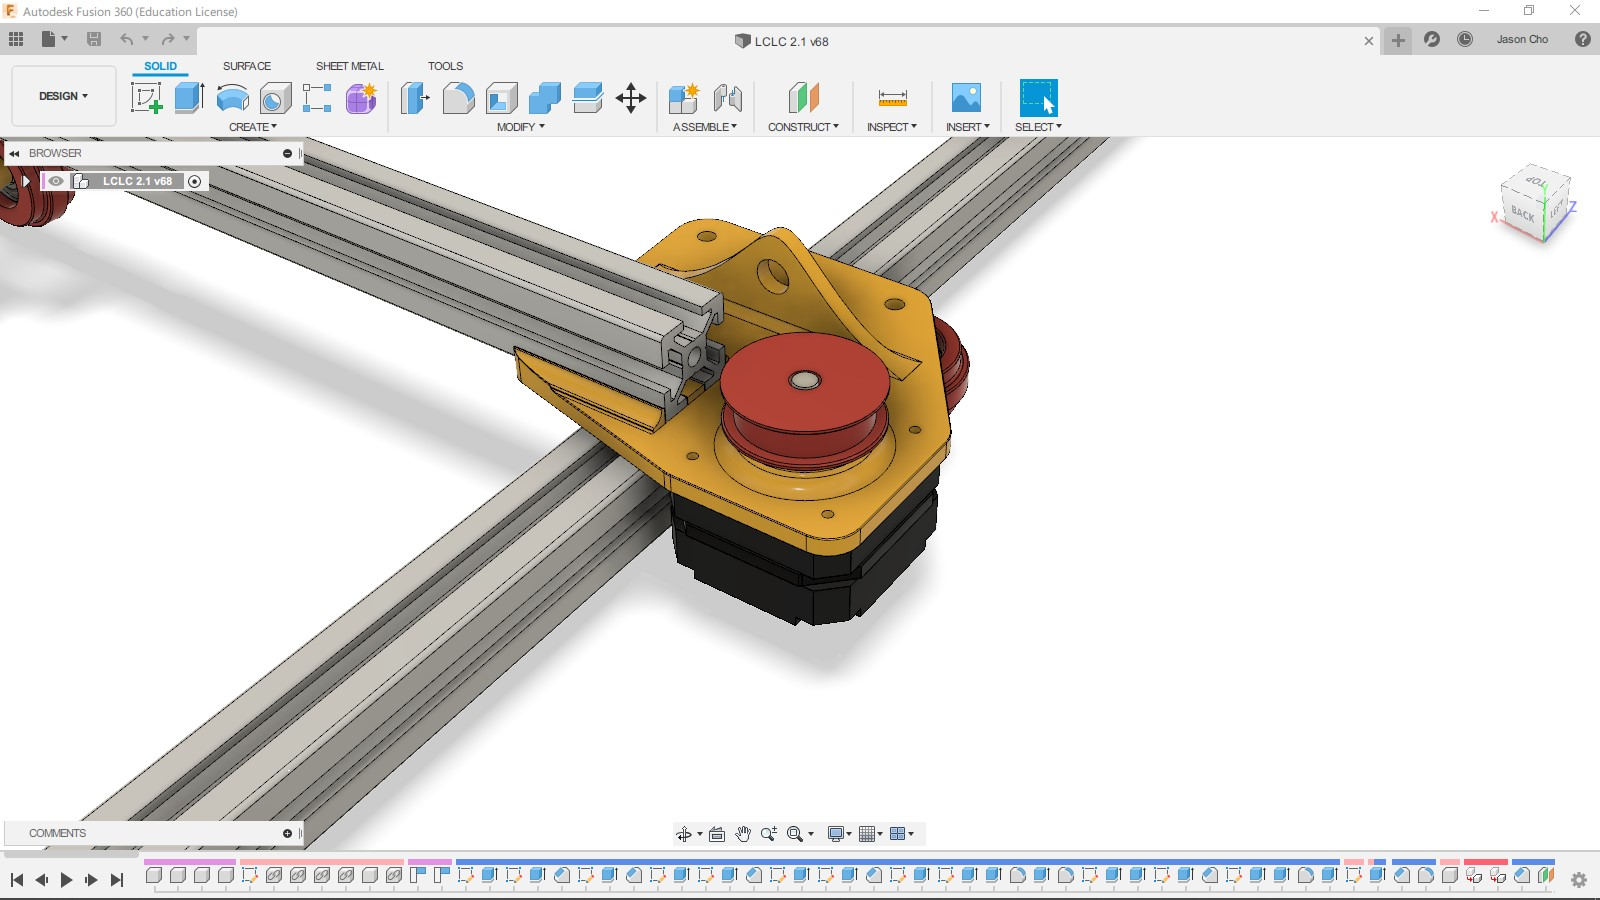Open the INSPECT dropdown menu
Viewport: 1600px width, 900px height.
click(x=892, y=127)
